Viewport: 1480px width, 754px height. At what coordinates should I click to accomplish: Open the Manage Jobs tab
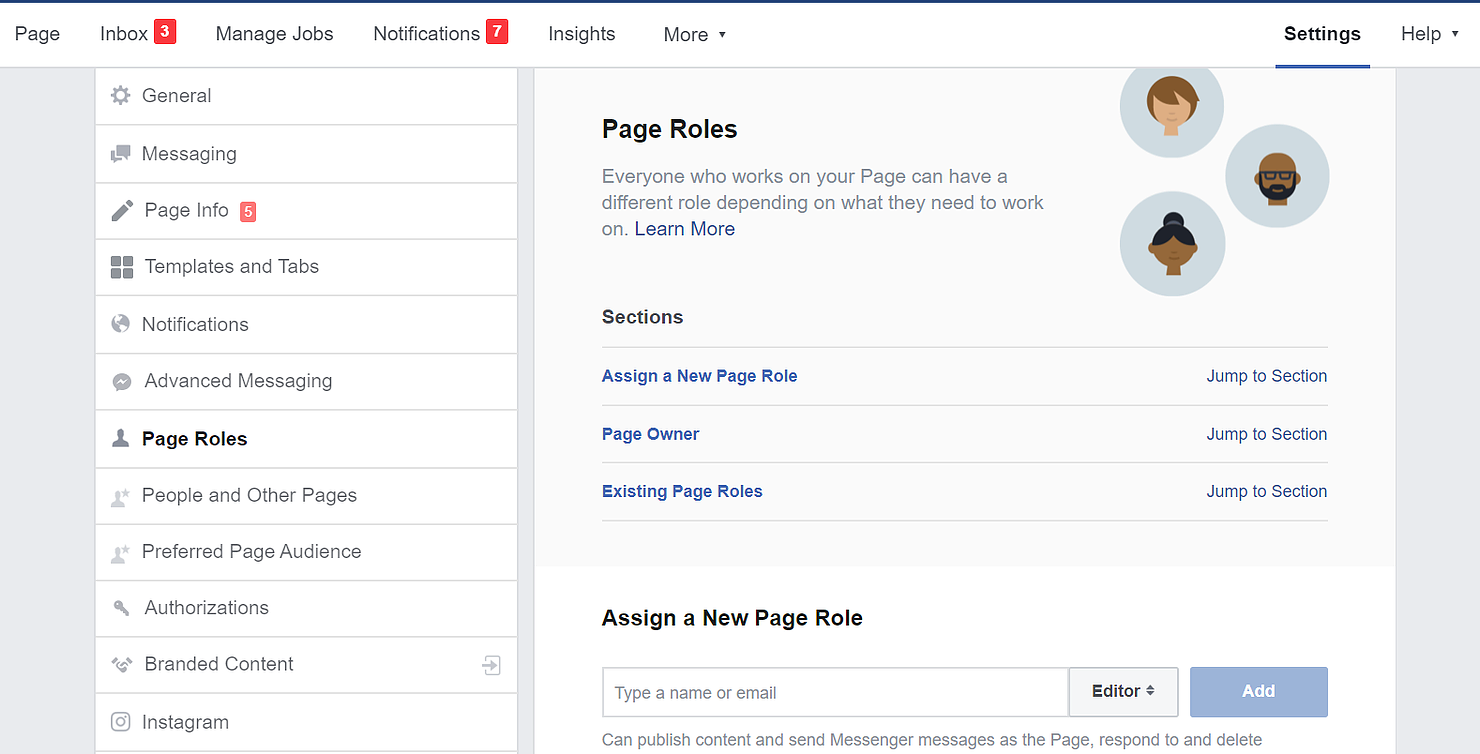(274, 34)
